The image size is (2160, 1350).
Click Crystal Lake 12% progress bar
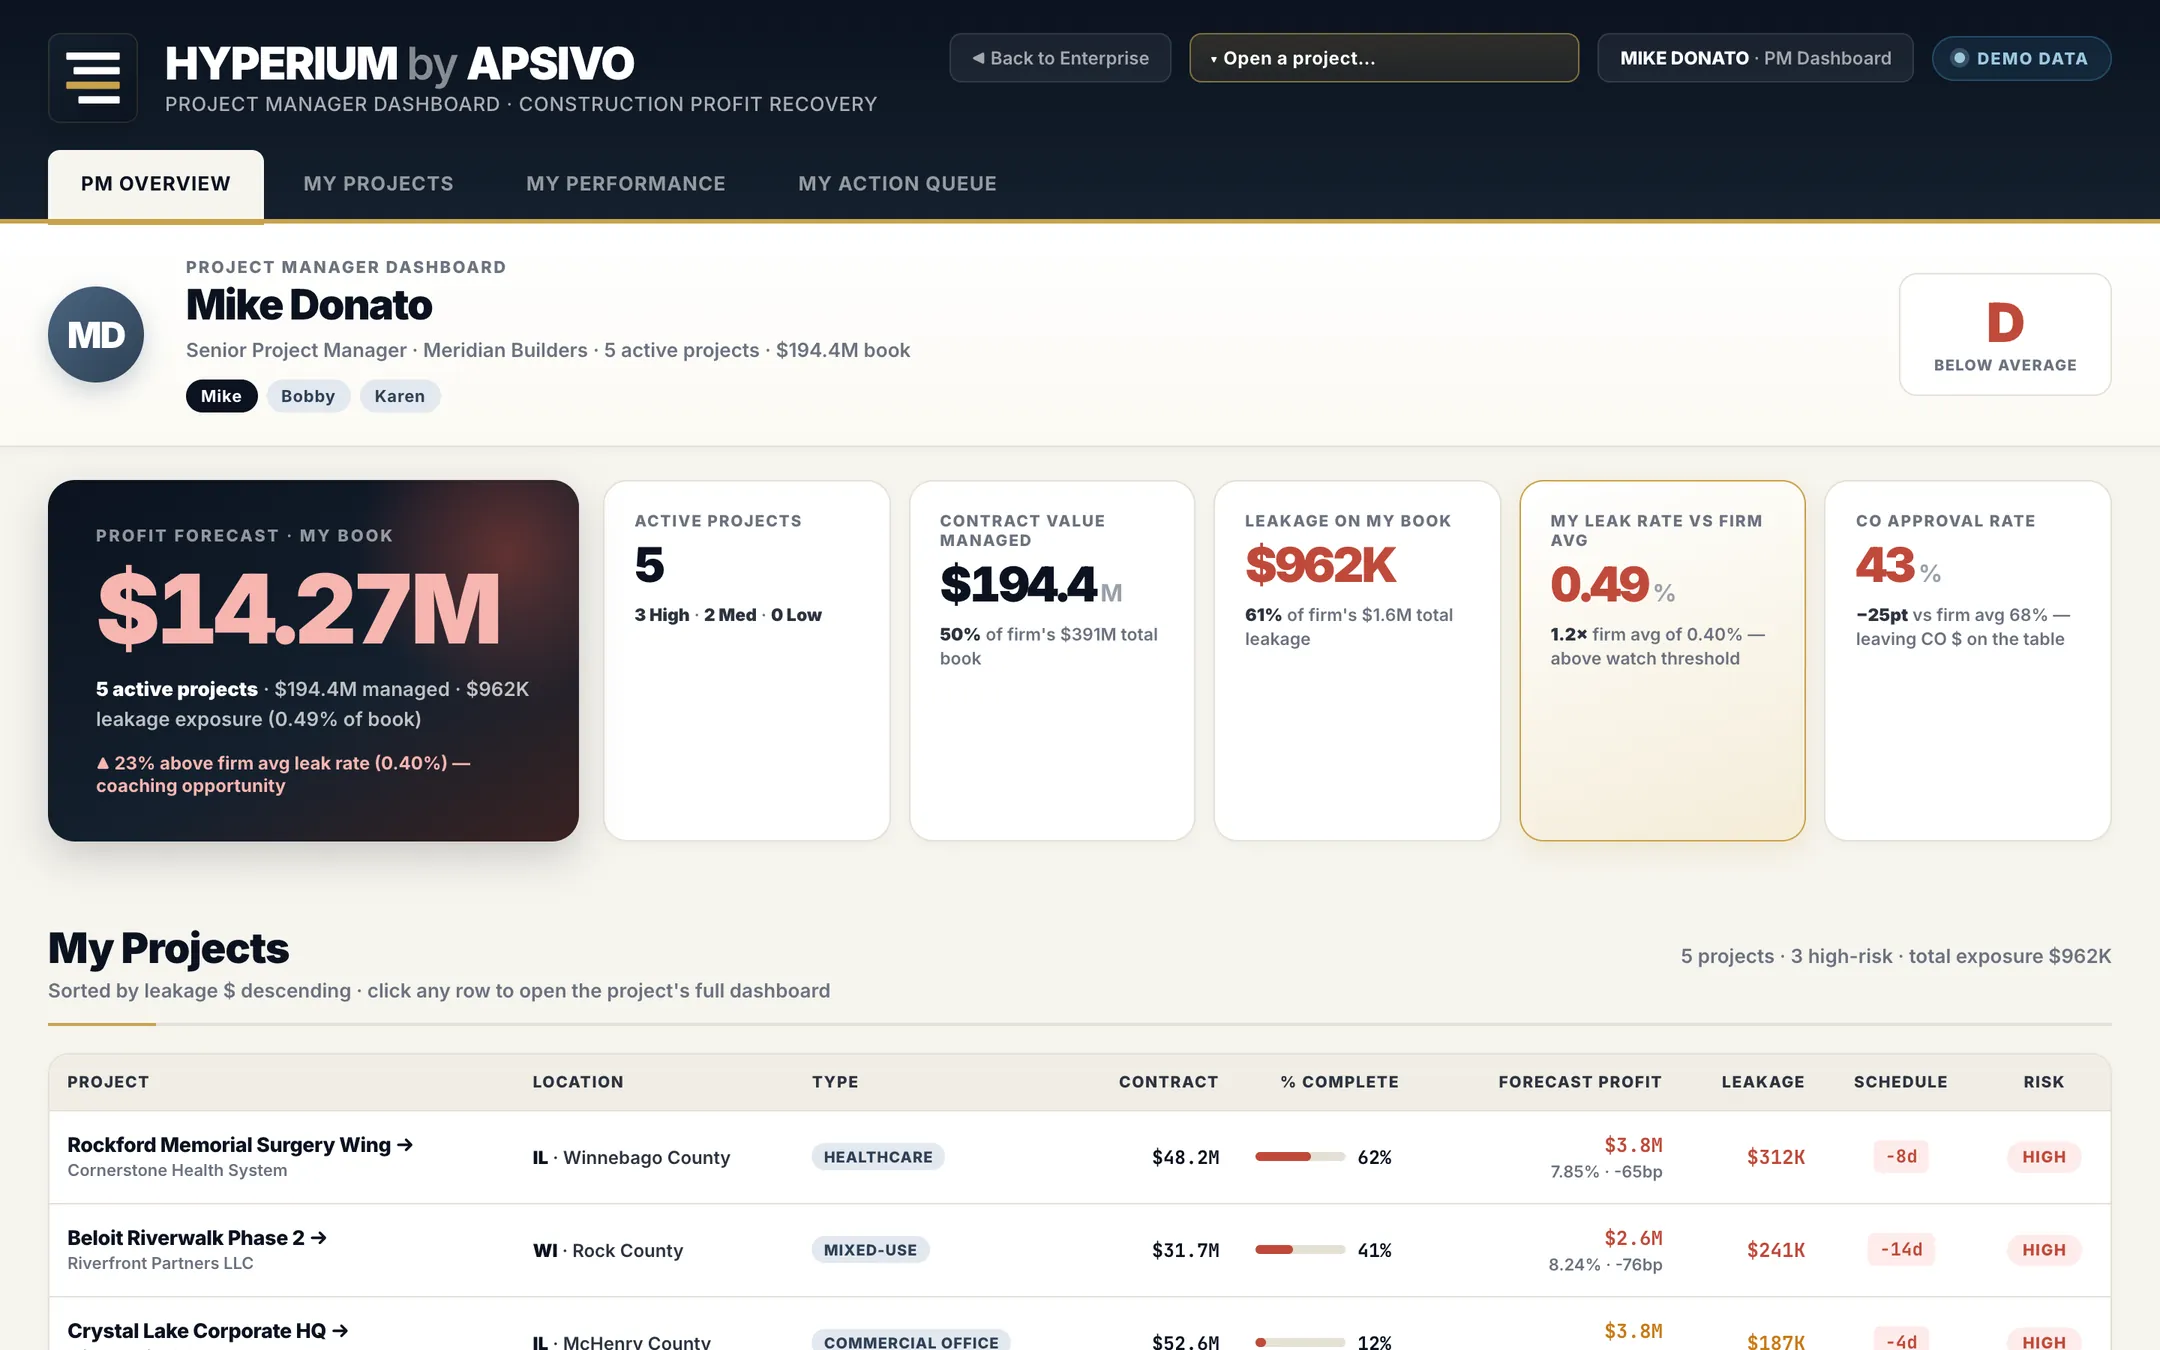pos(1300,1343)
